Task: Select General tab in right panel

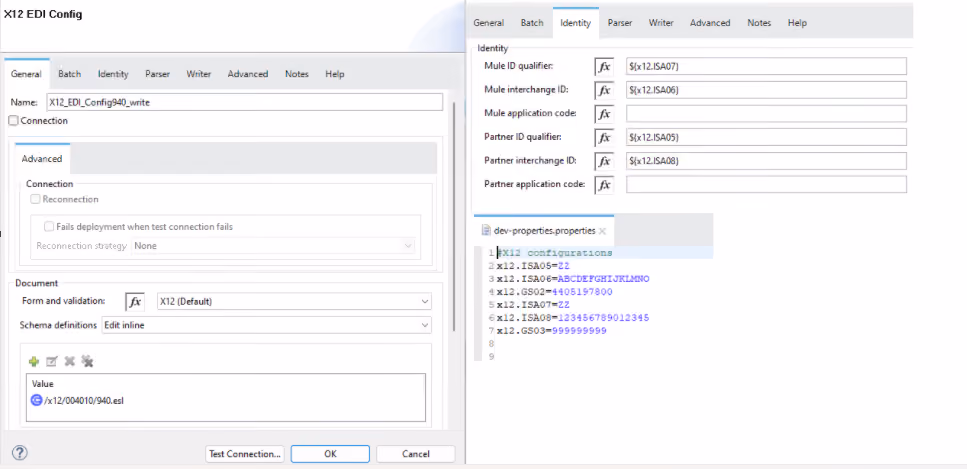Action: [x=489, y=23]
